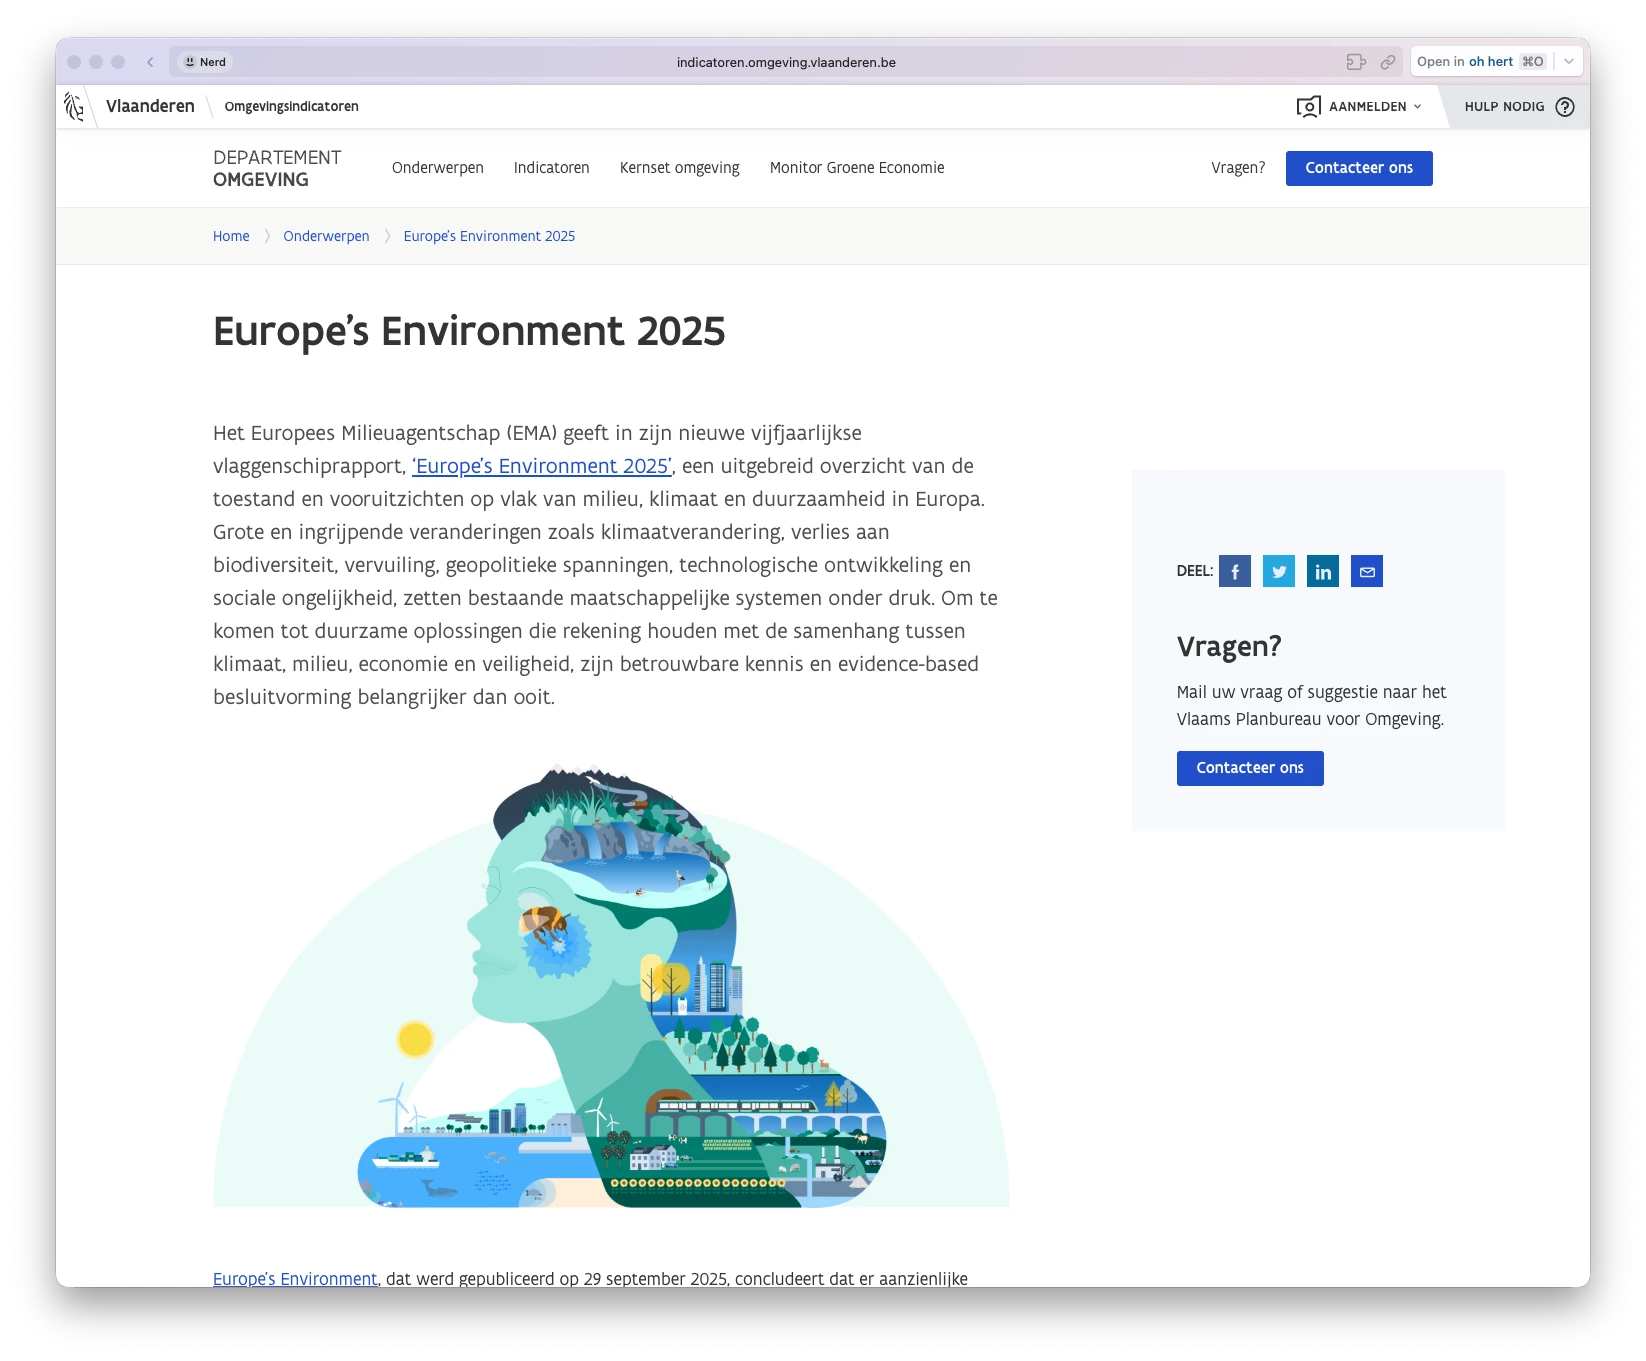Share page on LinkedIn icon
Screen dimensions: 1646x1361
click(1322, 571)
